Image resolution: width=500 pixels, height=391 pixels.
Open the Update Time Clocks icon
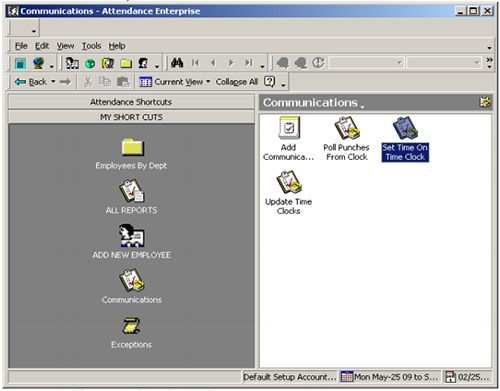(289, 193)
